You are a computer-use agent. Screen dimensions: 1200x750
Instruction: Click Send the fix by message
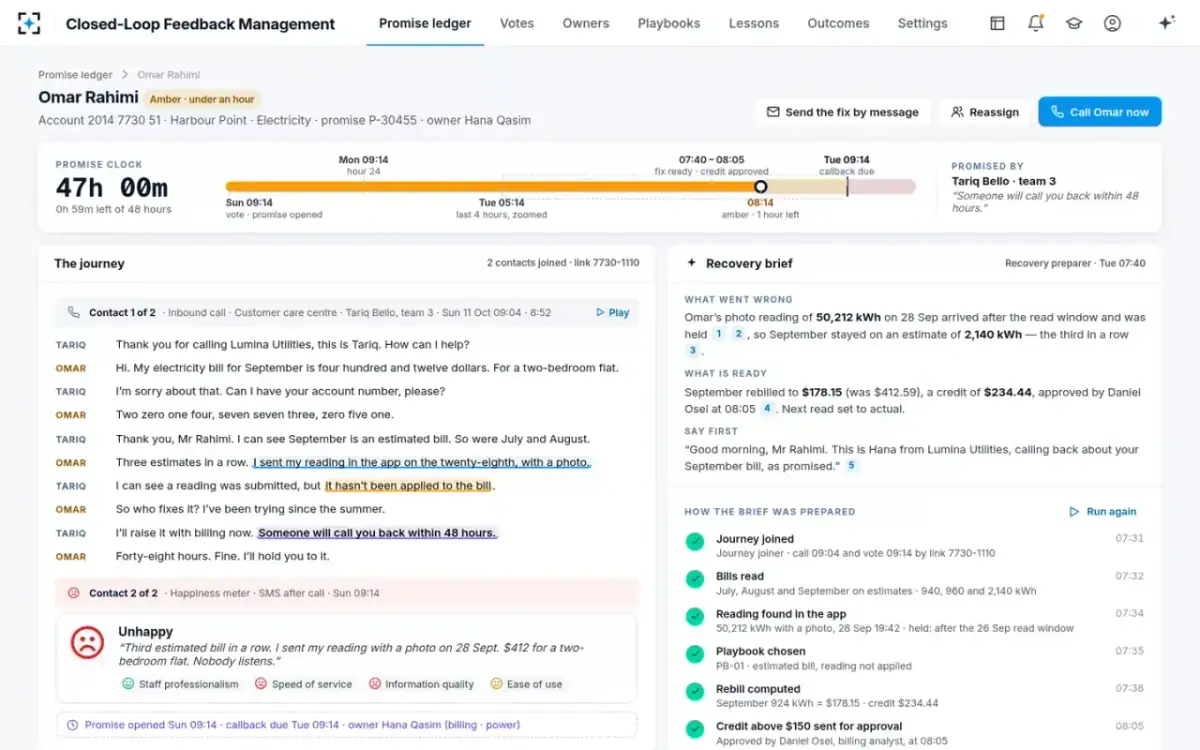tap(843, 112)
